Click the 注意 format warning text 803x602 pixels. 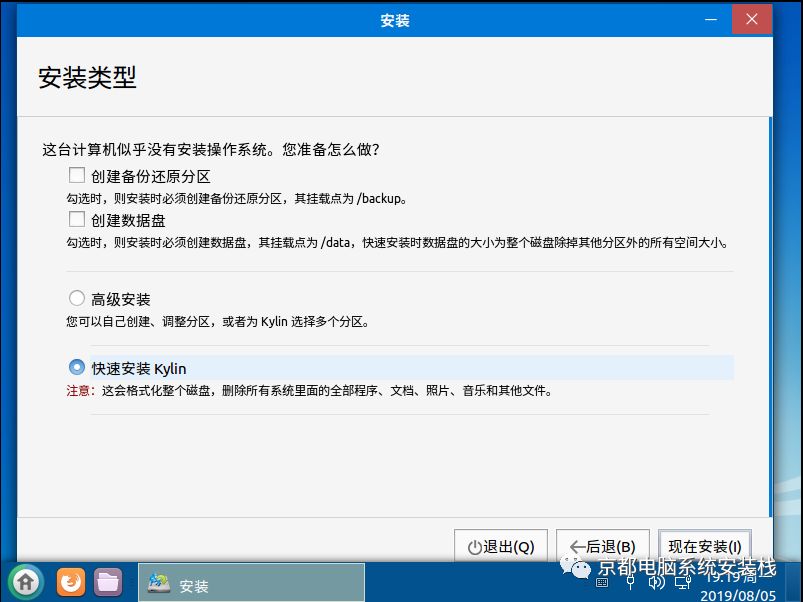click(x=309, y=391)
